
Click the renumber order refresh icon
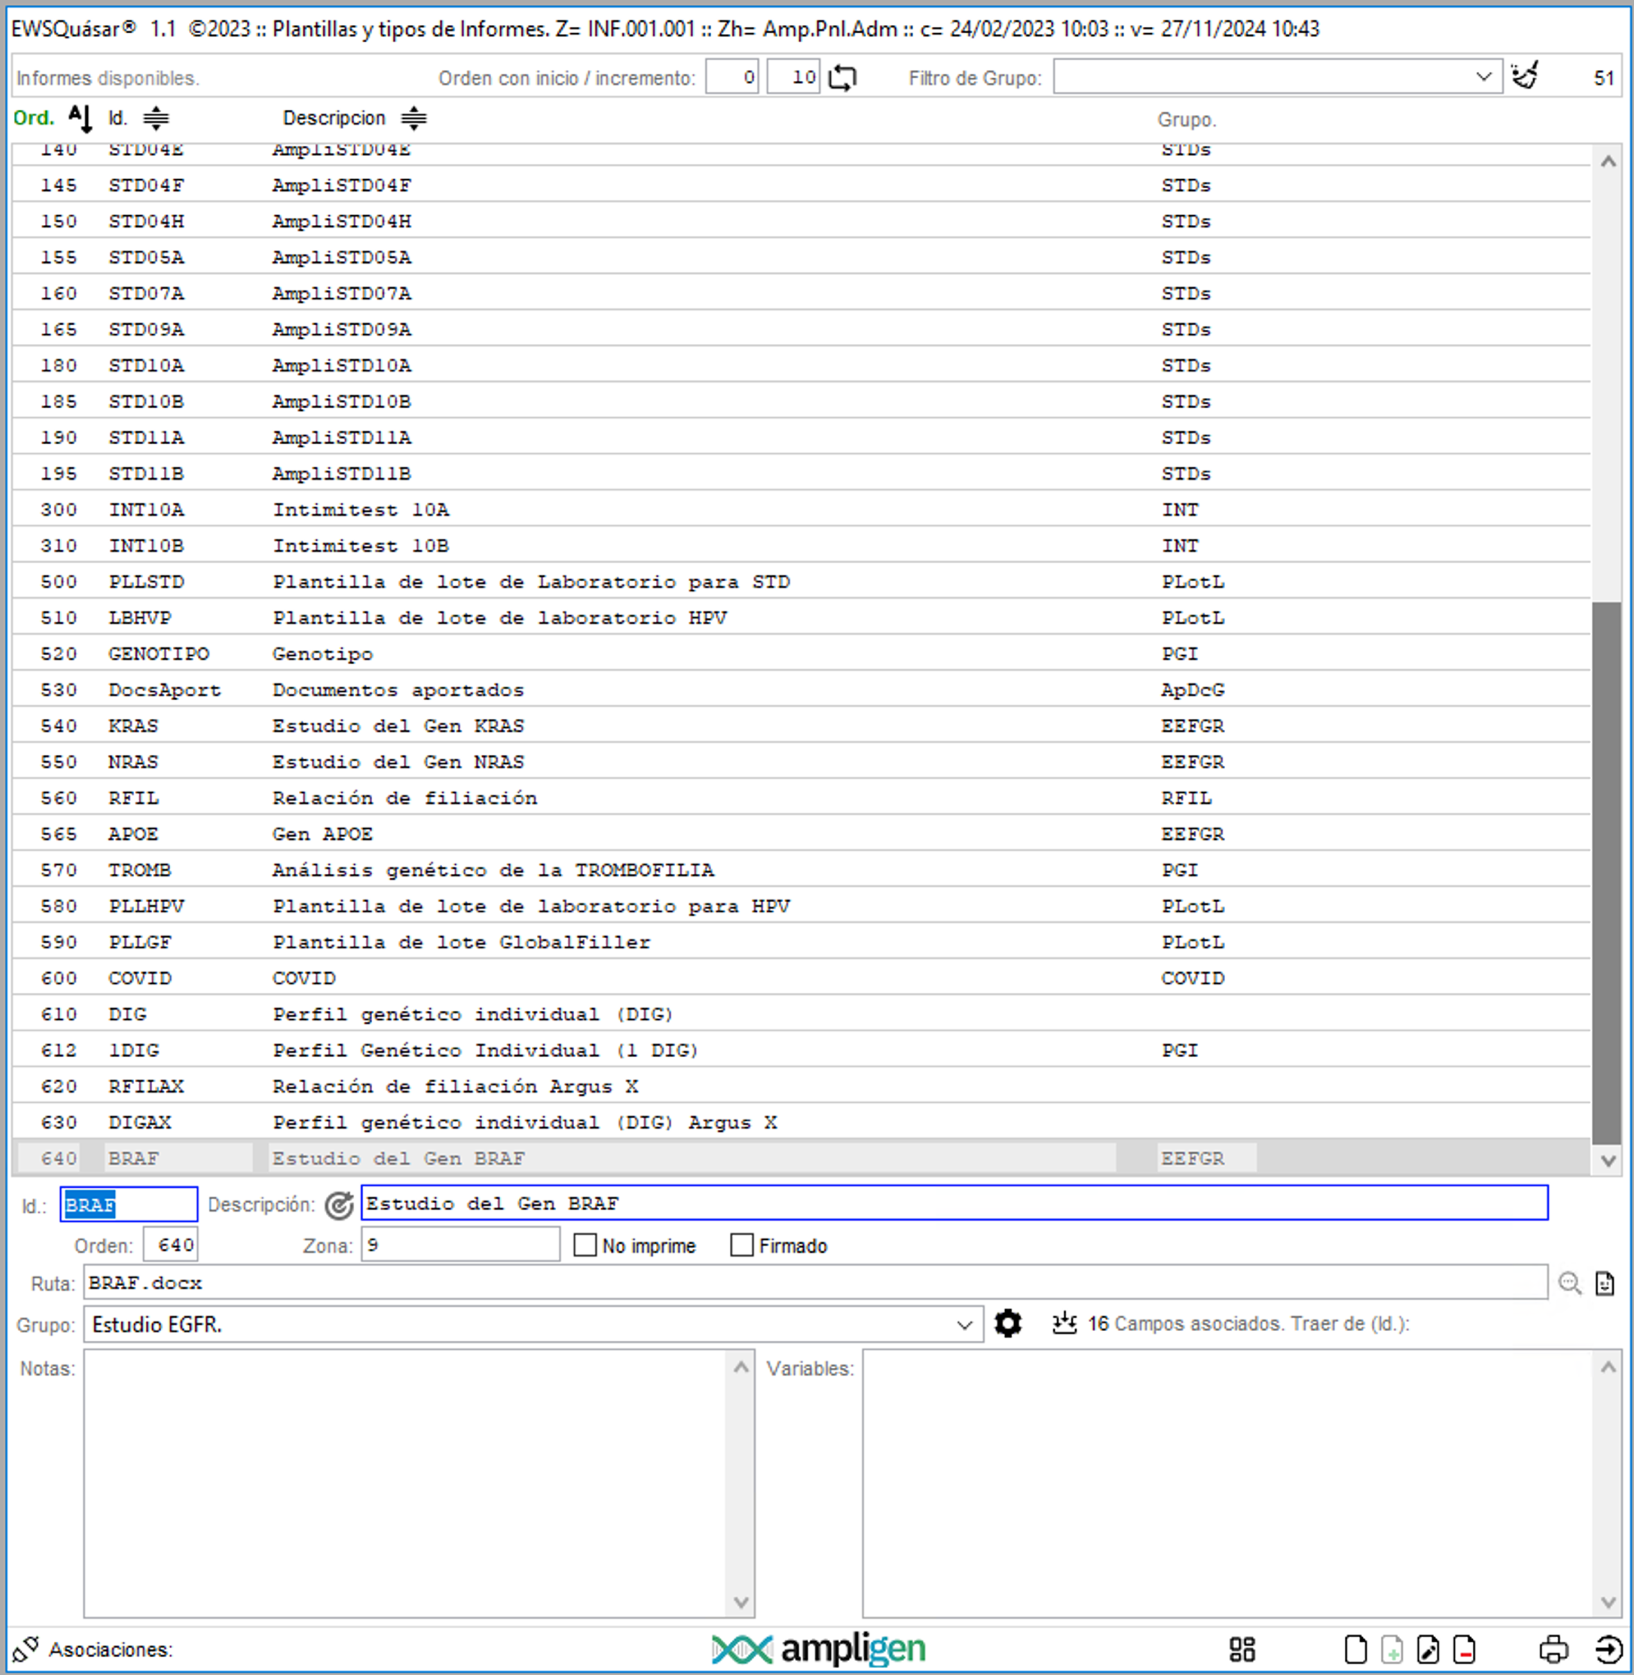pyautogui.click(x=842, y=77)
